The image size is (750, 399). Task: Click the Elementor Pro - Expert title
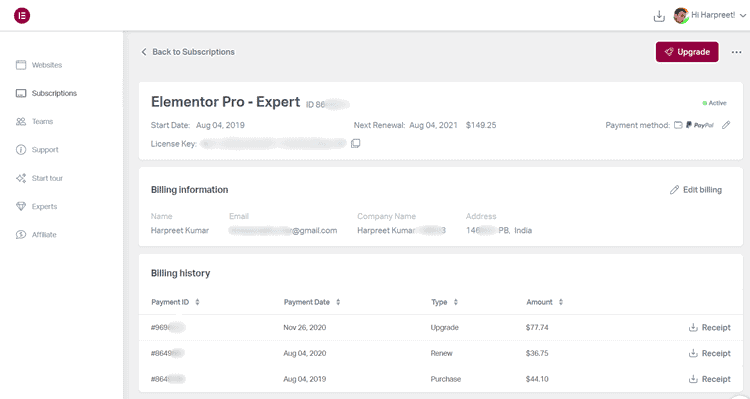pos(226,102)
